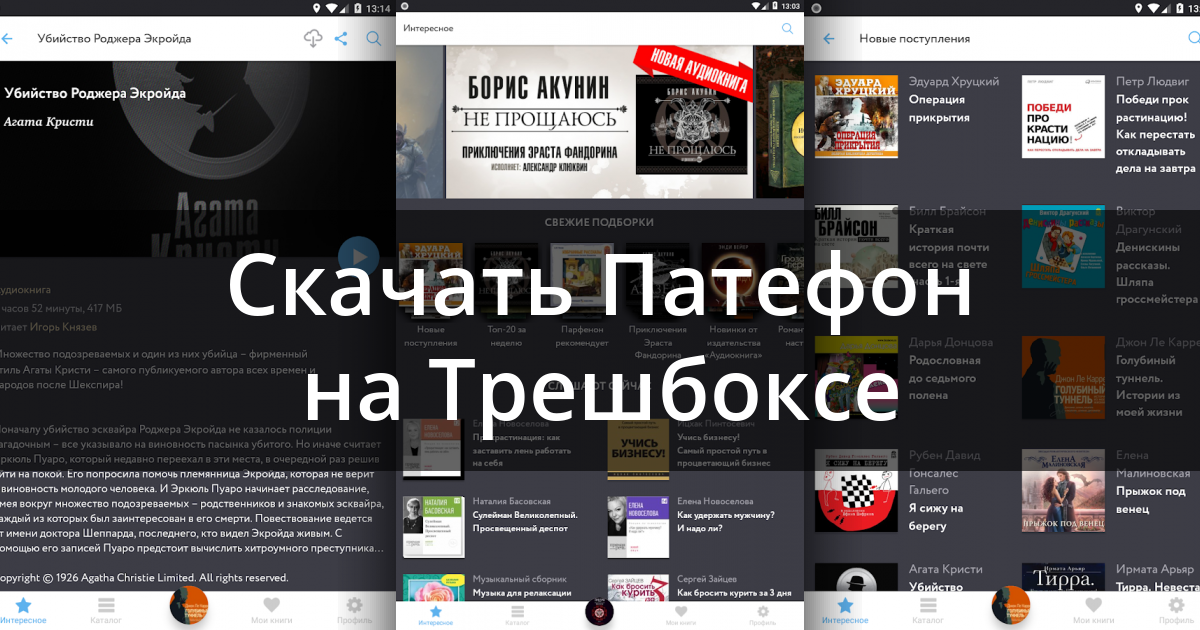
Task: Open Профиль tab on the Новые поступления screen
Action: click(x=1176, y=611)
